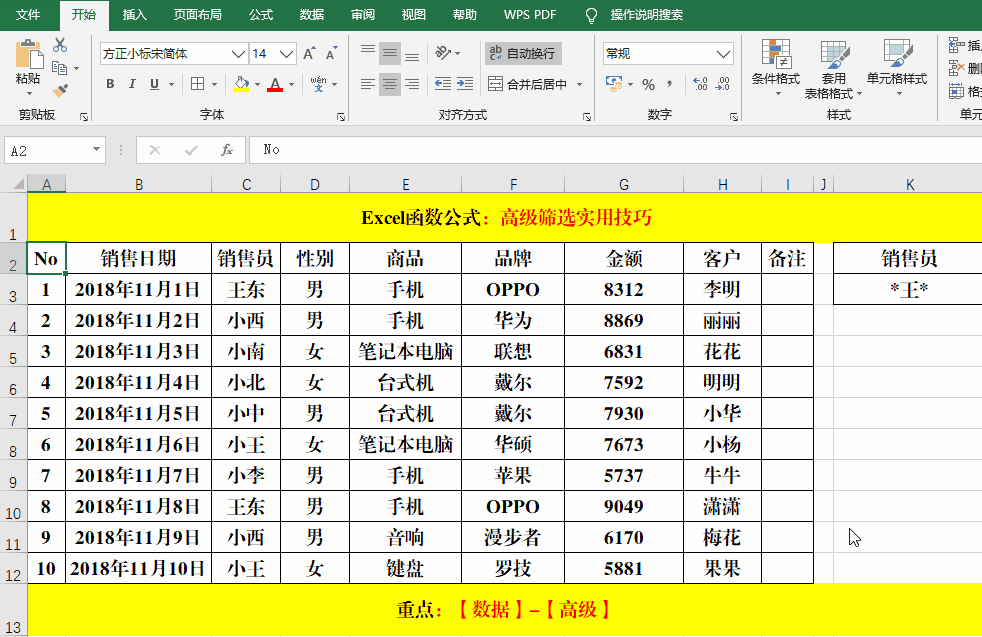Select cell K3 containing *王*

pos(908,289)
